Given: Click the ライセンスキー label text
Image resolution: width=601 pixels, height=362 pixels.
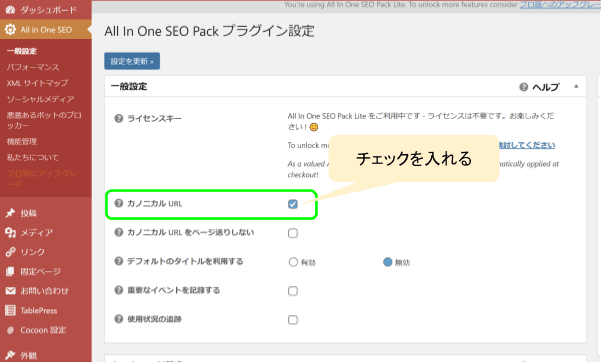Looking at the screenshot, I should (154, 118).
